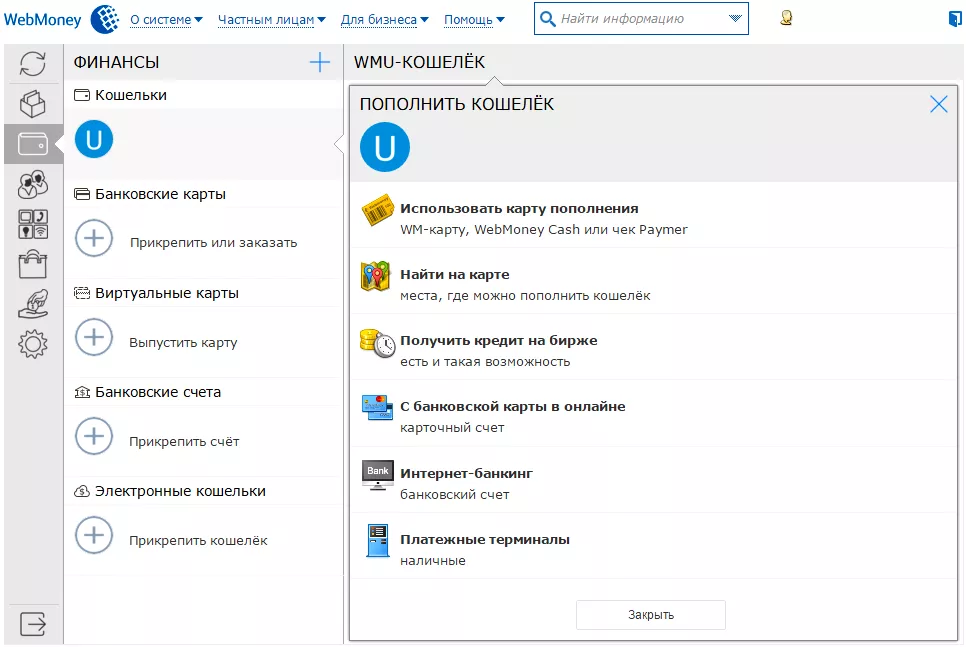Expand the Для бизнеса menu
The height and width of the screenshot is (647, 966).
pos(384,20)
